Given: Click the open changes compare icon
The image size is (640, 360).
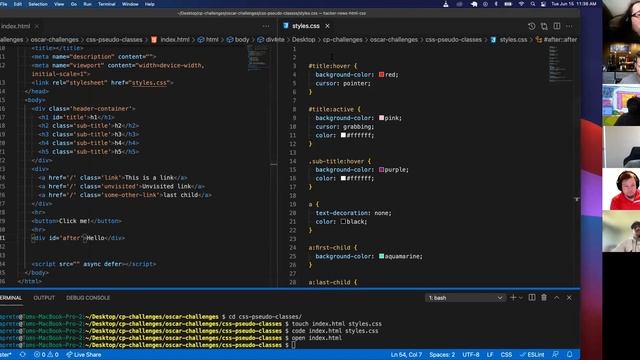Looking at the screenshot, I should pos(544,26).
